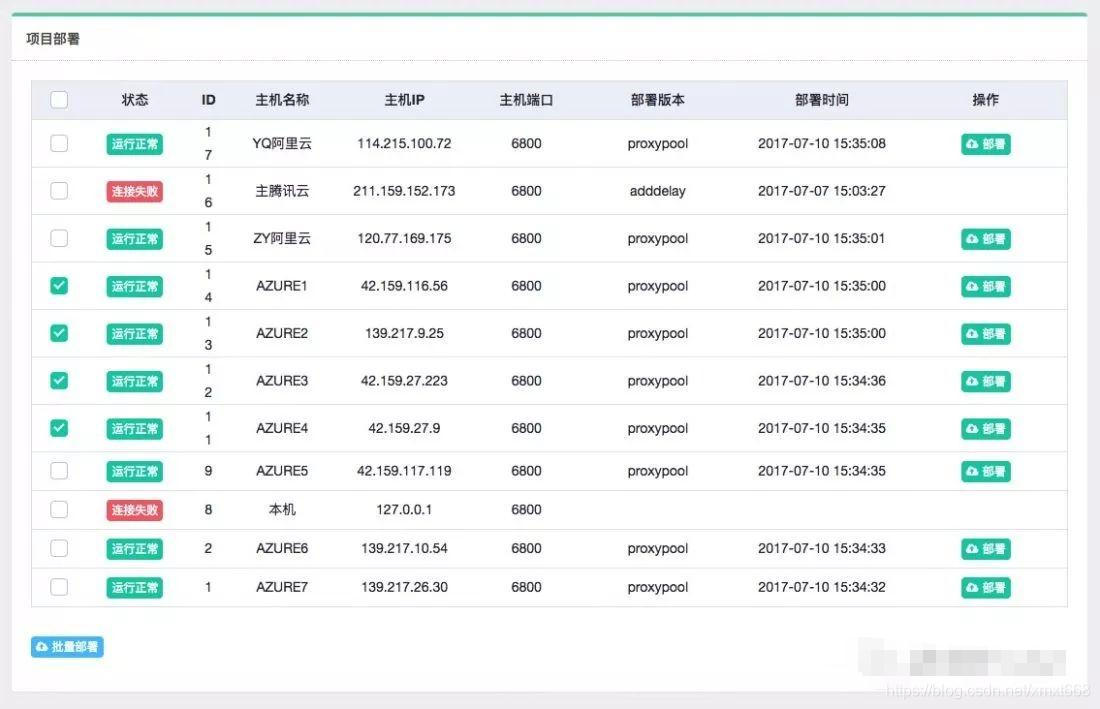Image resolution: width=1100 pixels, height=709 pixels.
Task: Check the AZURE5 row checkbox
Action: click(59, 471)
